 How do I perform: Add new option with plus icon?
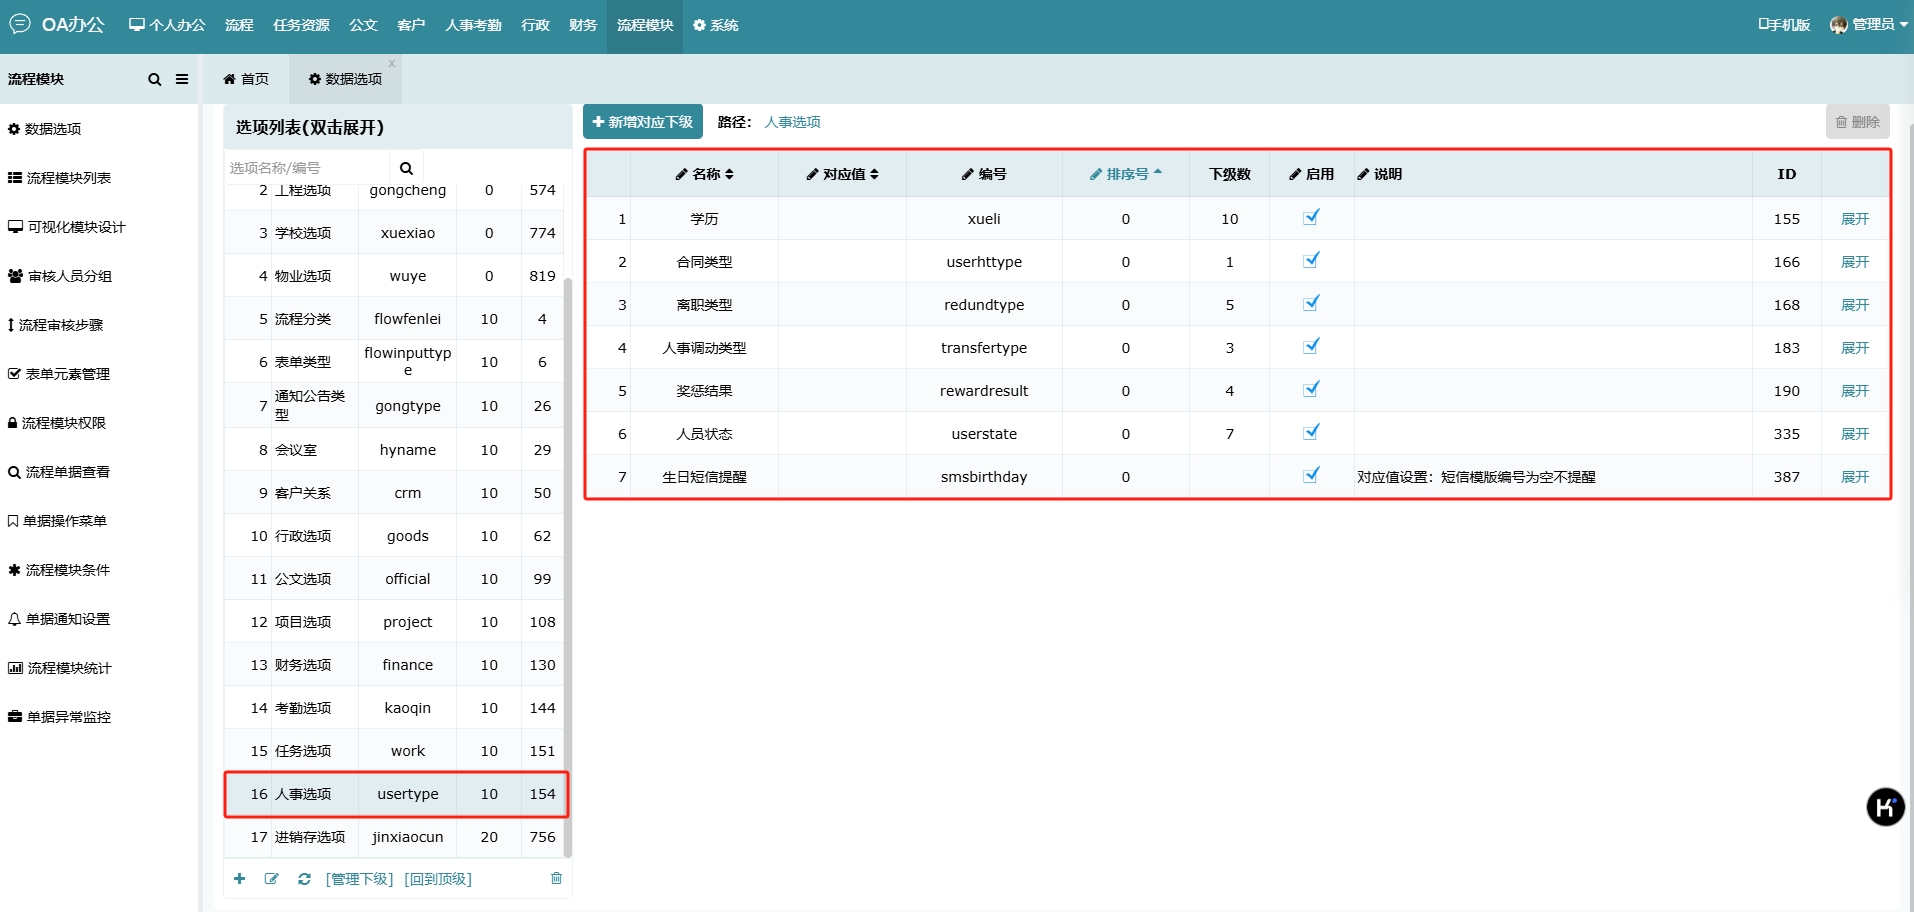click(239, 878)
